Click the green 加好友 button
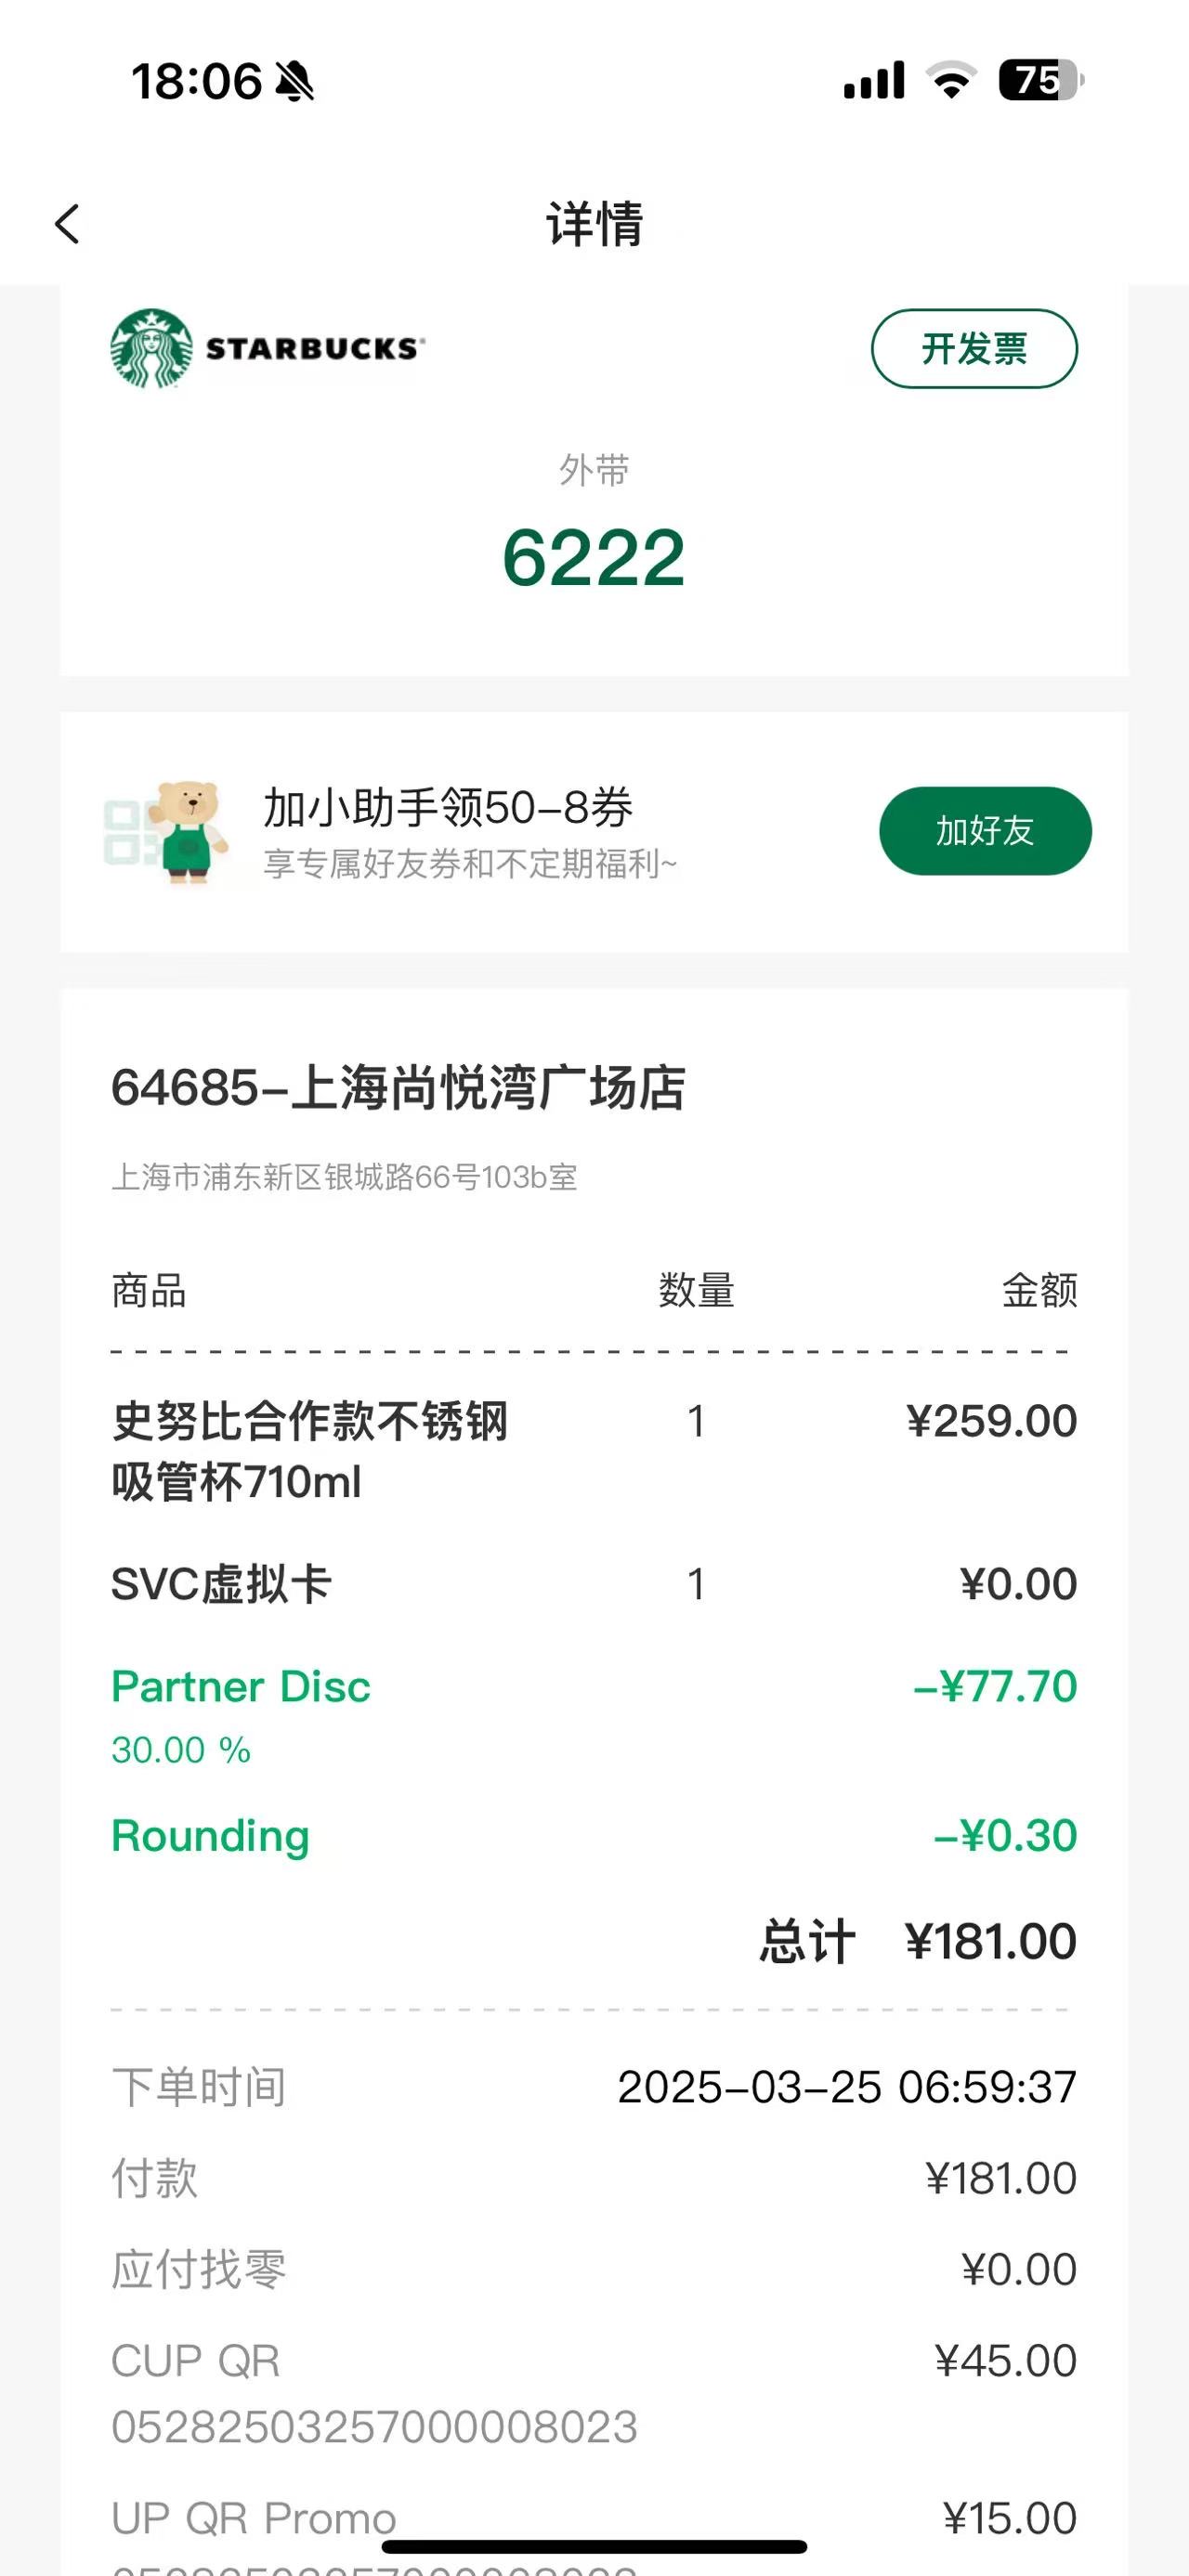This screenshot has width=1189, height=2576. pyautogui.click(x=985, y=831)
